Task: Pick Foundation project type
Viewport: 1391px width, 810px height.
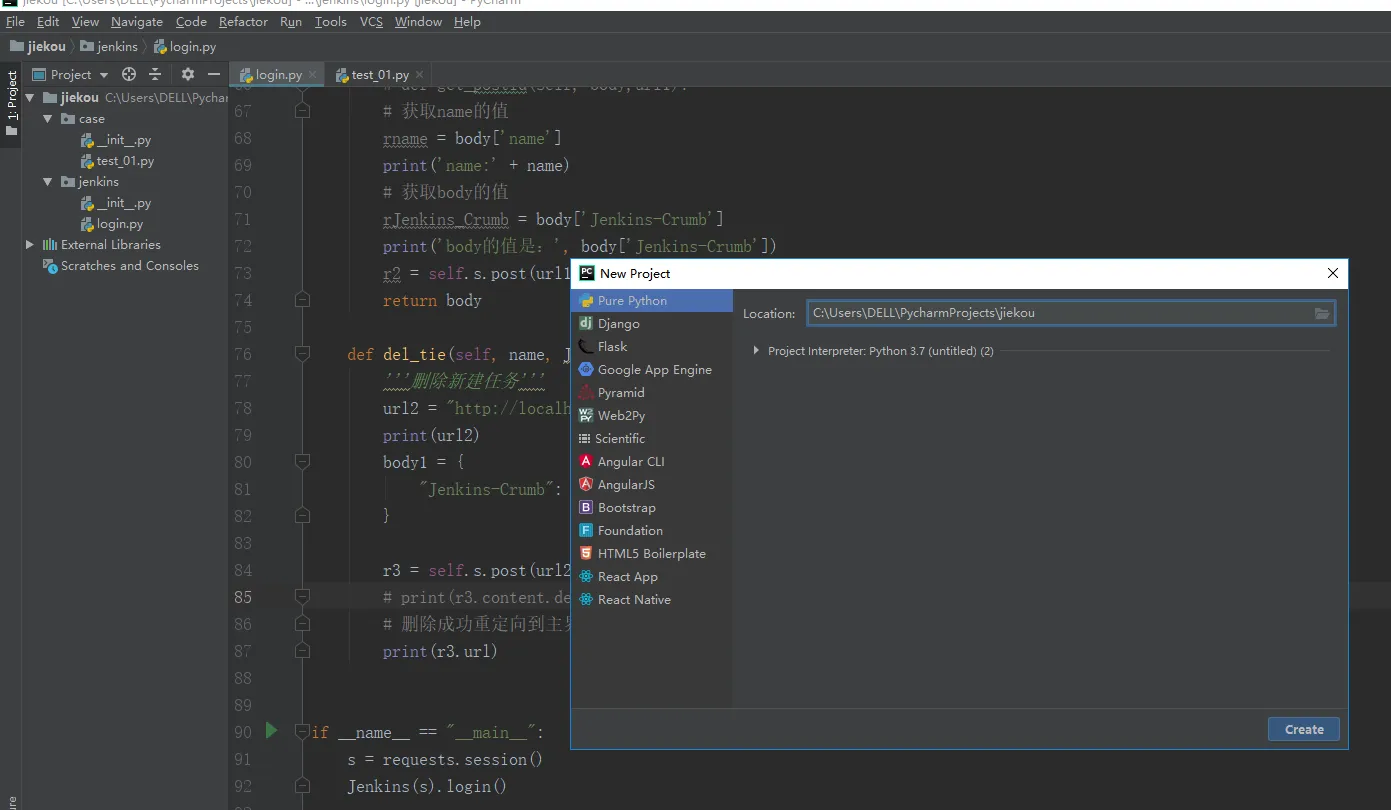Action: (x=651, y=531)
